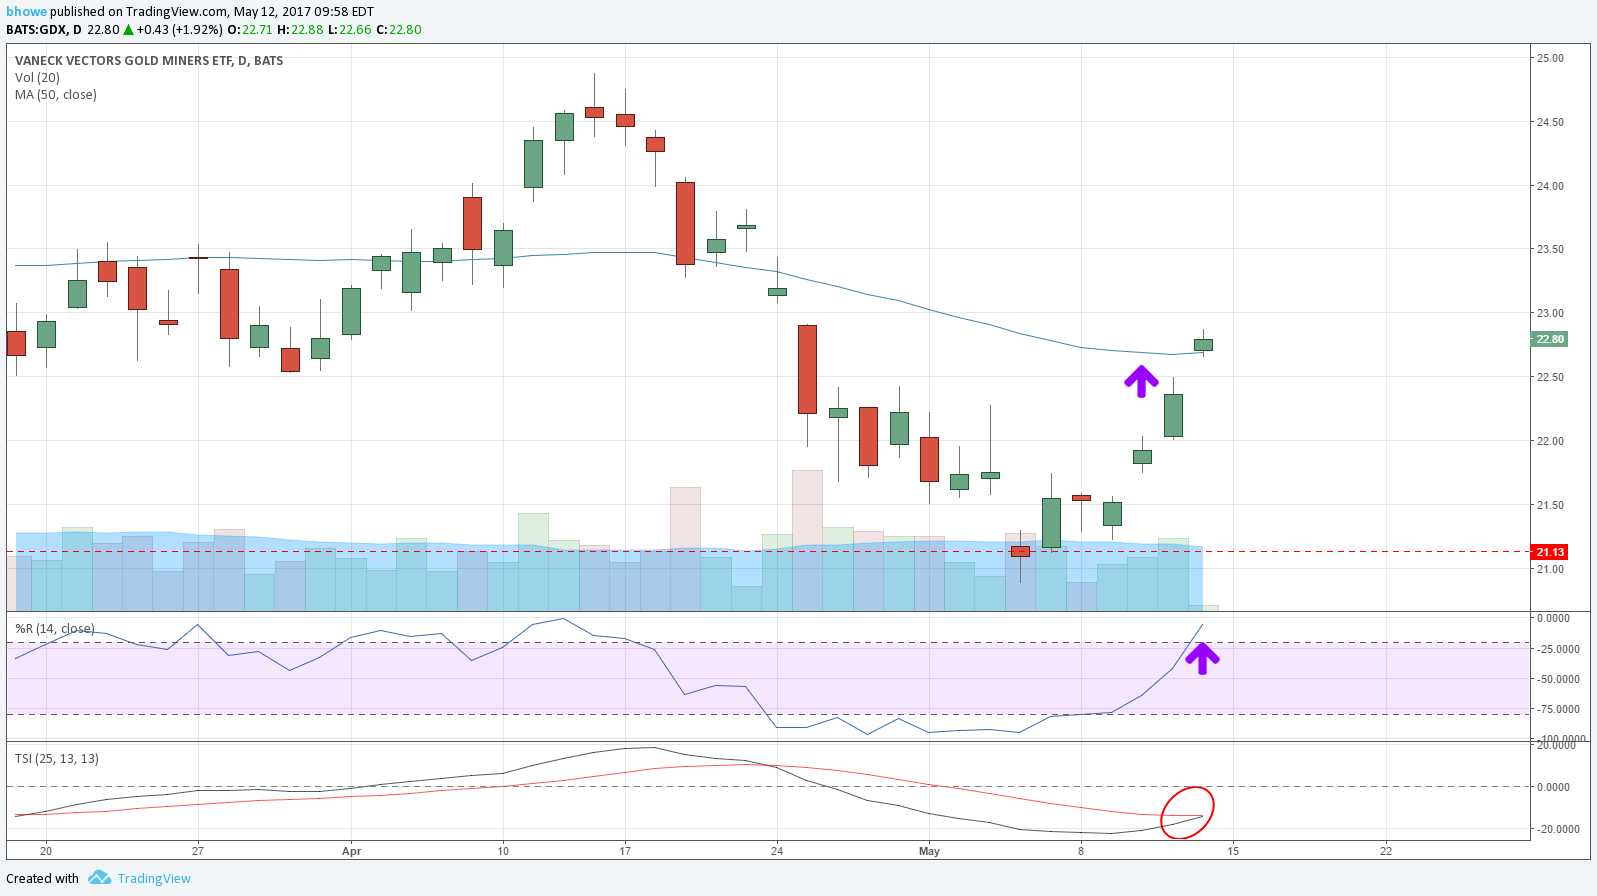Click the 21.50 price axis label
This screenshot has height=896, width=1597.
coord(1550,505)
